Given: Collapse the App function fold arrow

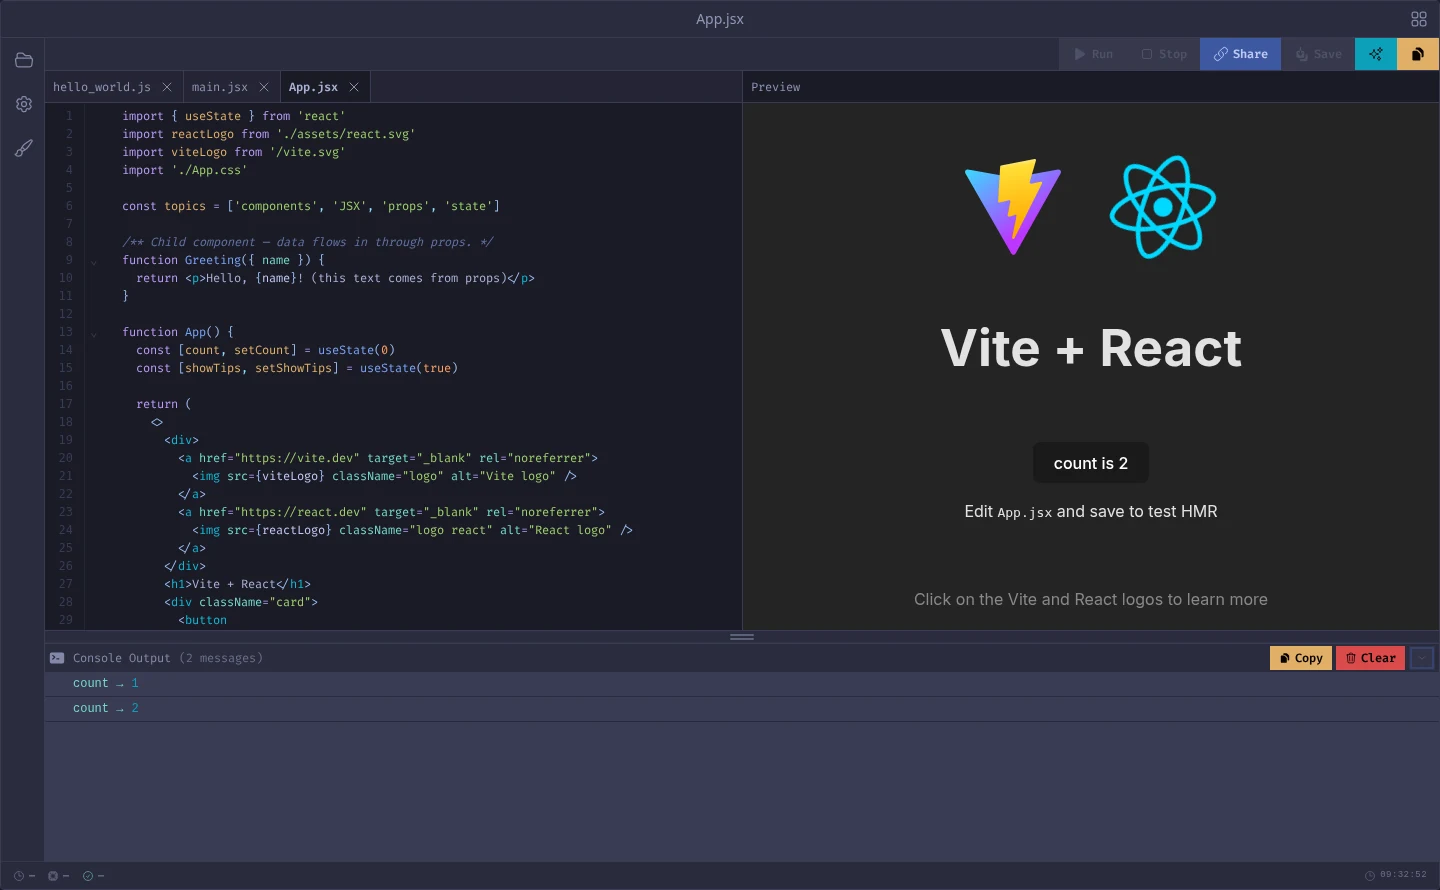Looking at the screenshot, I should pos(94,334).
